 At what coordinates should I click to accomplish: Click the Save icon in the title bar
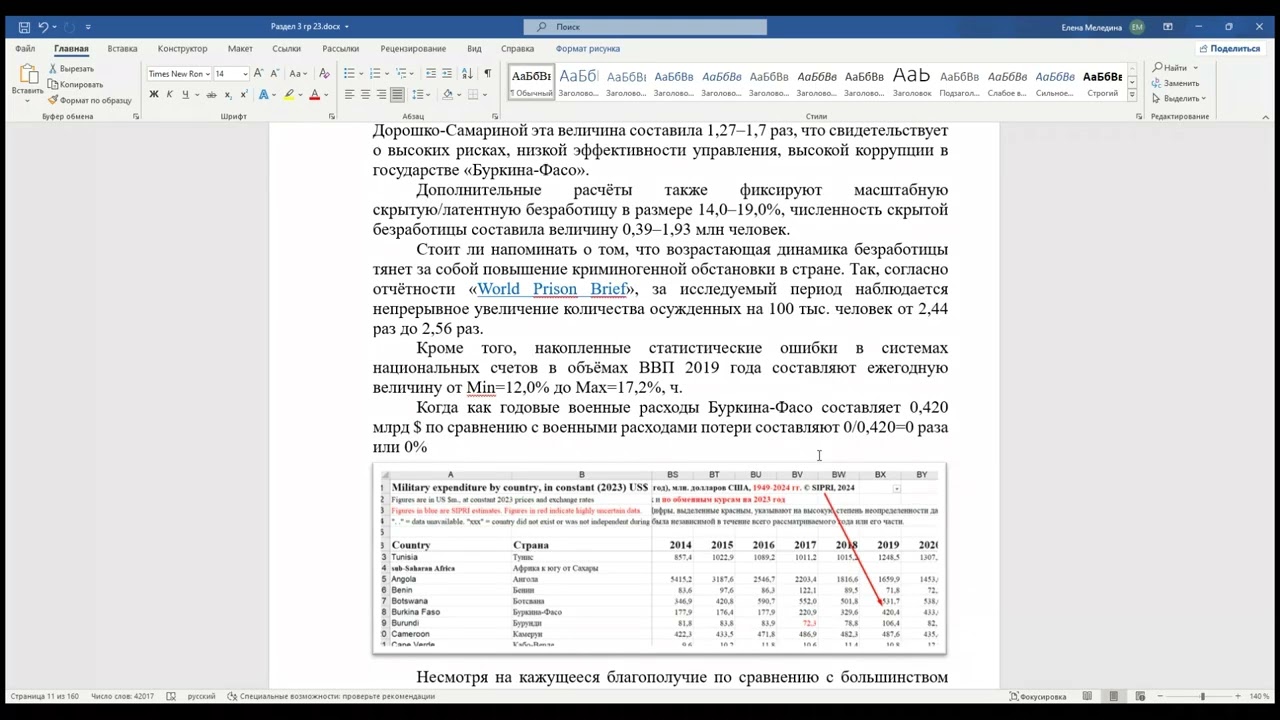[24, 27]
